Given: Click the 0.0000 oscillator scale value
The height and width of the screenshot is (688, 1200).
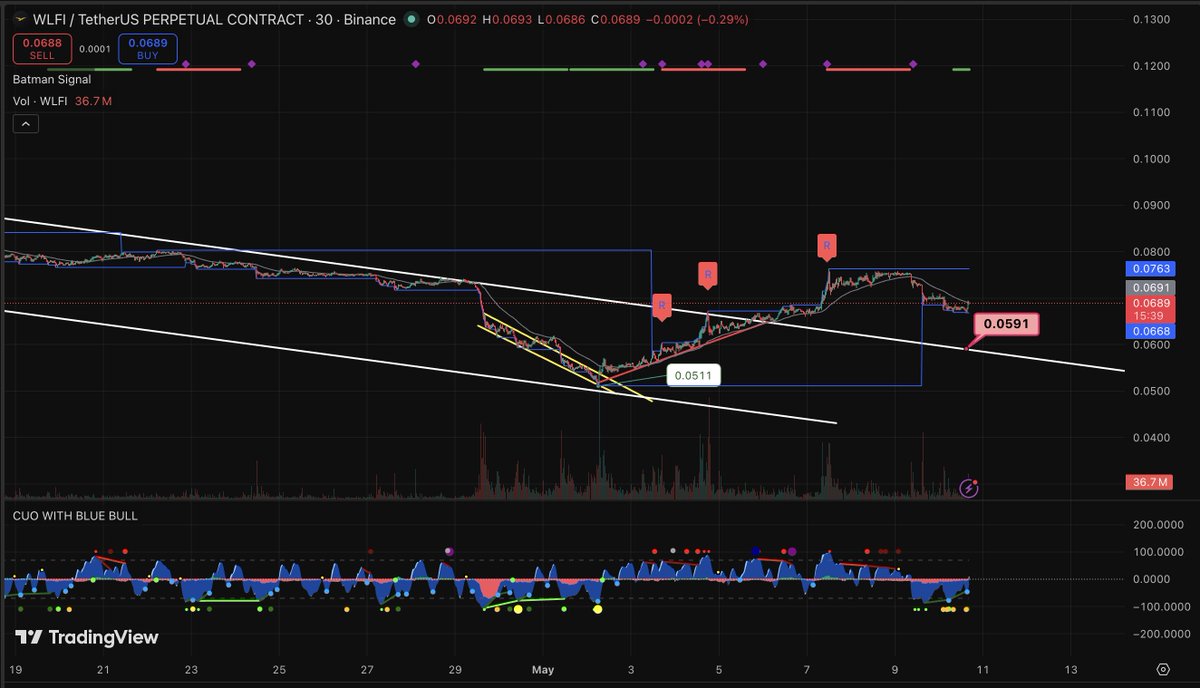Looking at the screenshot, I should click(x=1153, y=579).
